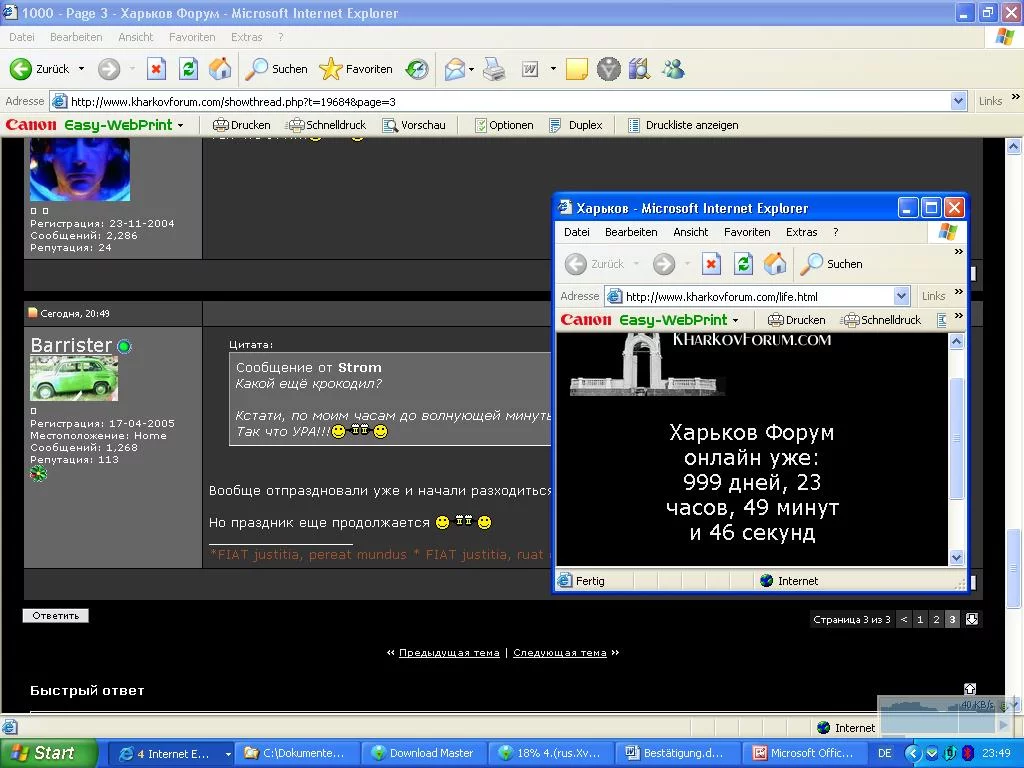Expand popup window address dropdown

coord(901,296)
